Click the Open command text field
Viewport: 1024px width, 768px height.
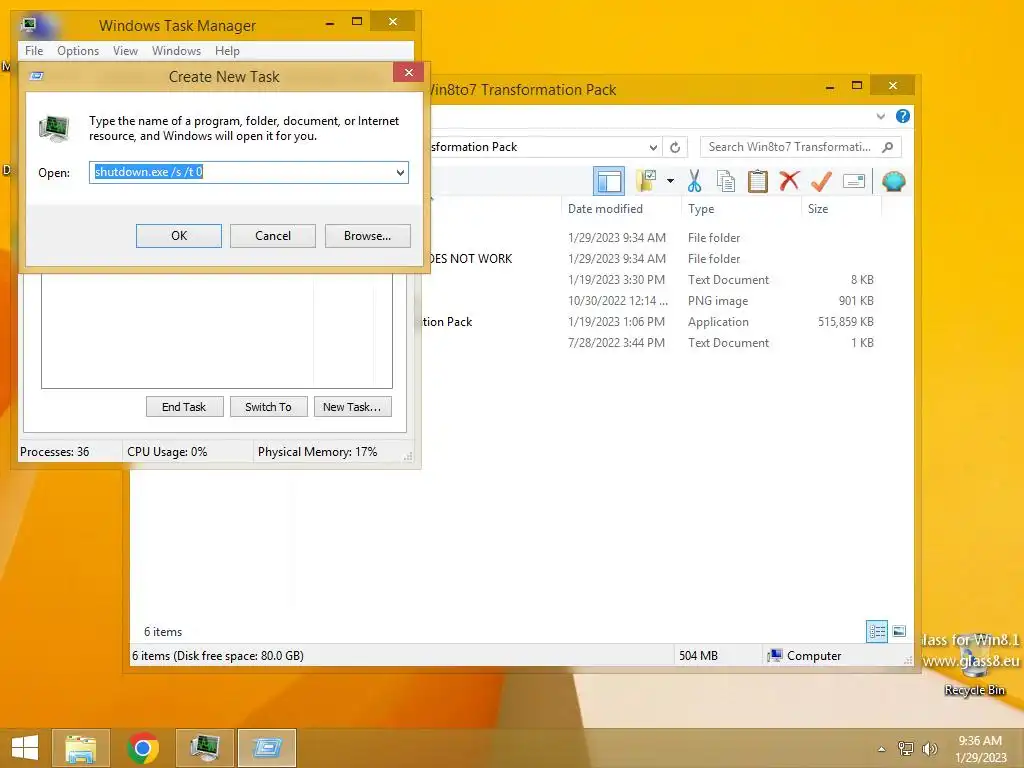click(x=242, y=172)
